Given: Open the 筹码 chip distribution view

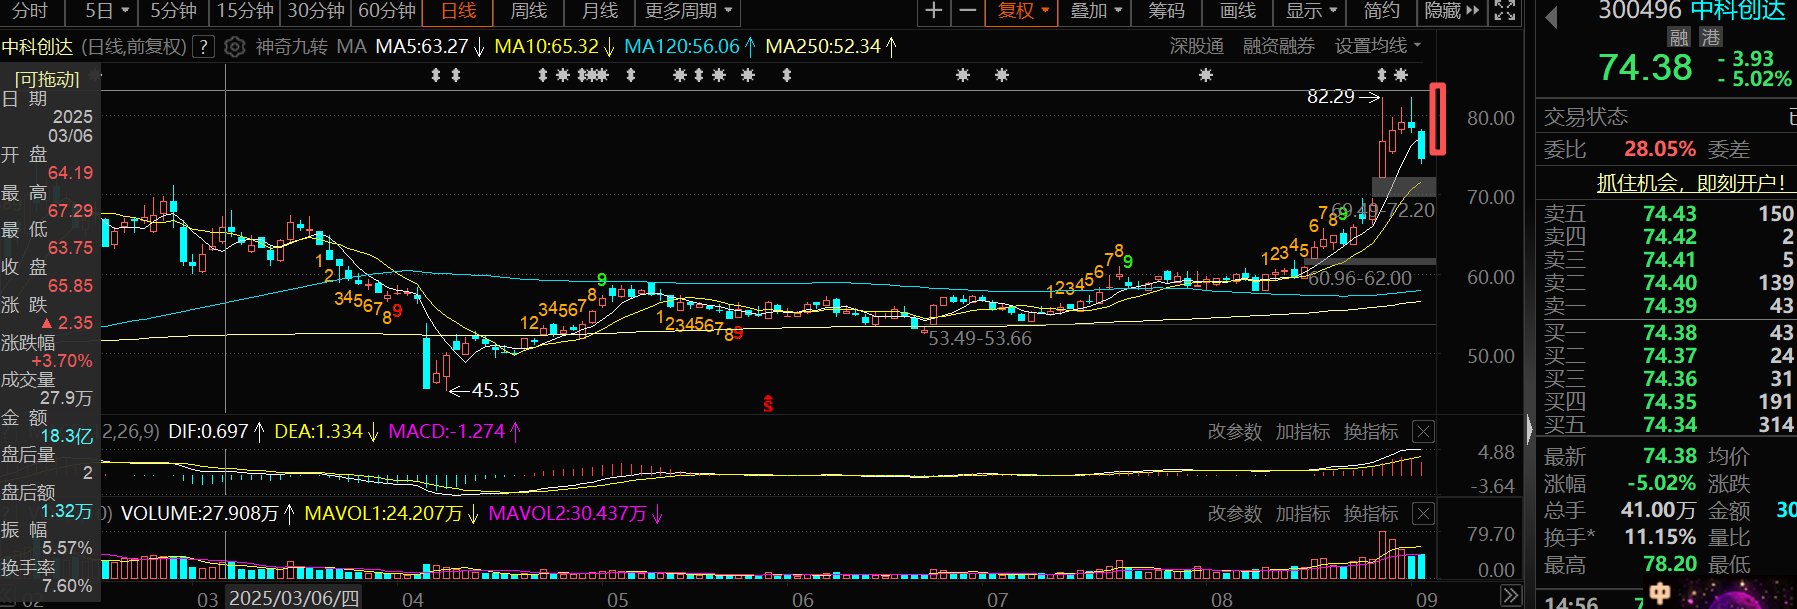Looking at the screenshot, I should tap(1166, 11).
